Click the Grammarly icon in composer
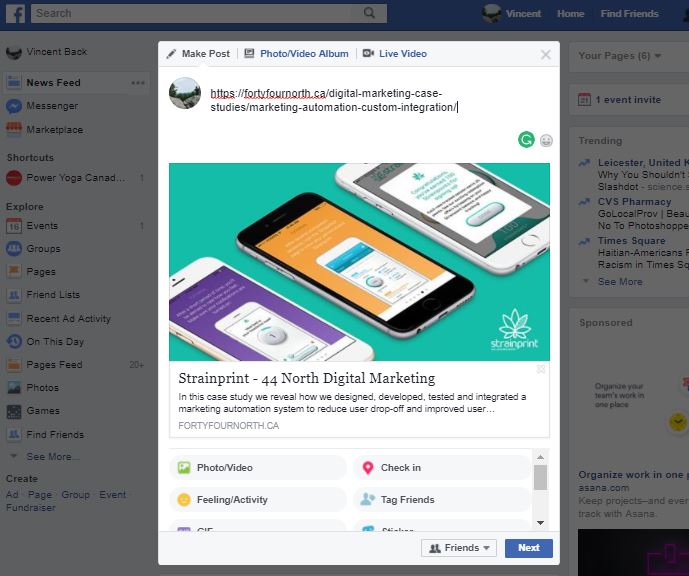 pos(526,140)
